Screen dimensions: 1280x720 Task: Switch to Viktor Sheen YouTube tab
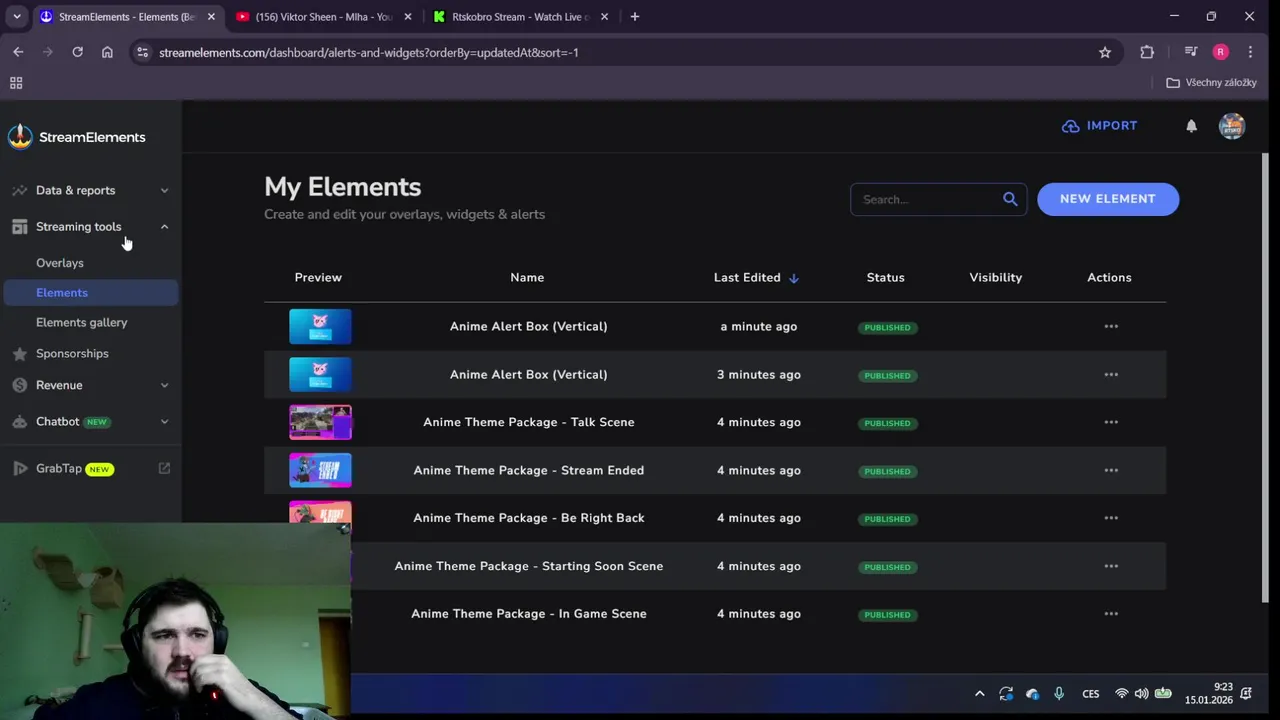[323, 17]
